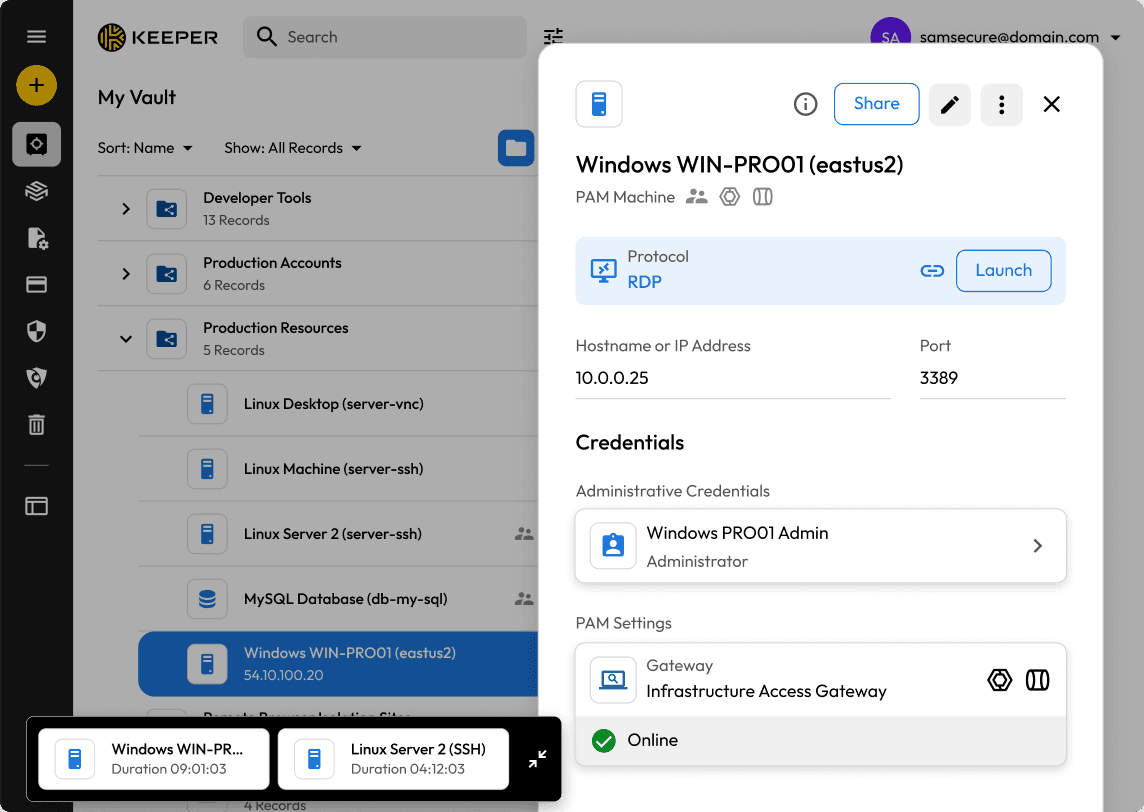
Task: Click the info icon in record header
Action: pyautogui.click(x=805, y=104)
